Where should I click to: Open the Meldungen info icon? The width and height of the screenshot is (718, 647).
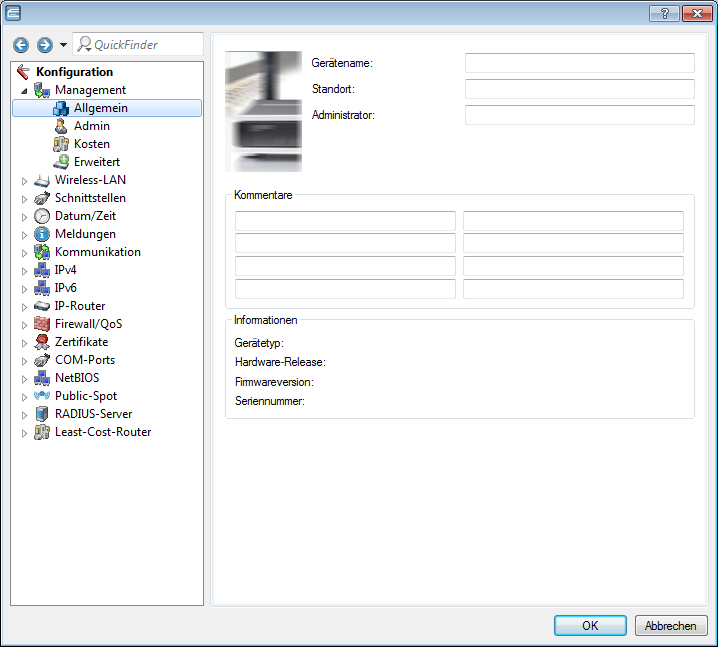(x=42, y=234)
